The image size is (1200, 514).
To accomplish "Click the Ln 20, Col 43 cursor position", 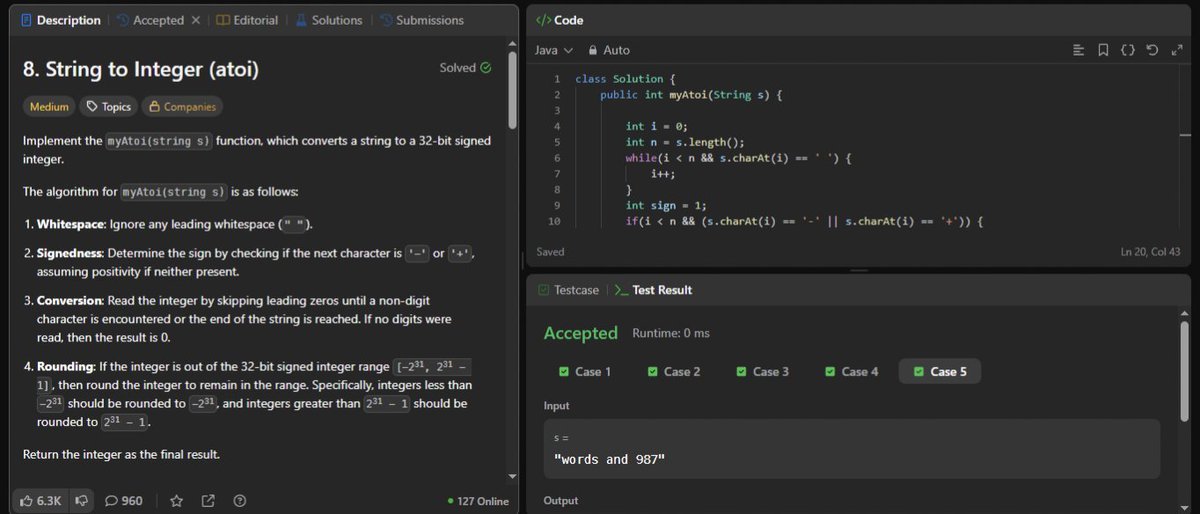I will 1152,252.
